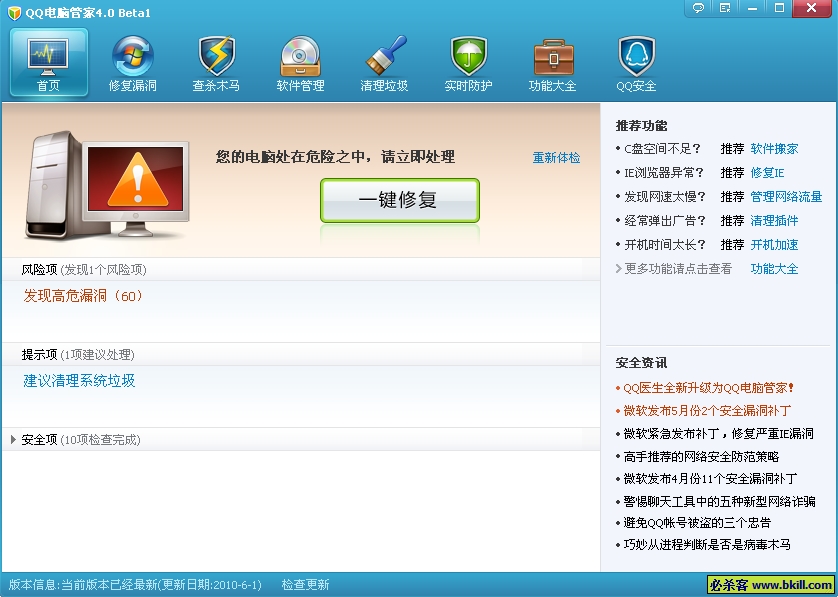Screen dimensions: 838x597
Task: Click the red warning computer image
Action: pyautogui.click(x=107, y=184)
